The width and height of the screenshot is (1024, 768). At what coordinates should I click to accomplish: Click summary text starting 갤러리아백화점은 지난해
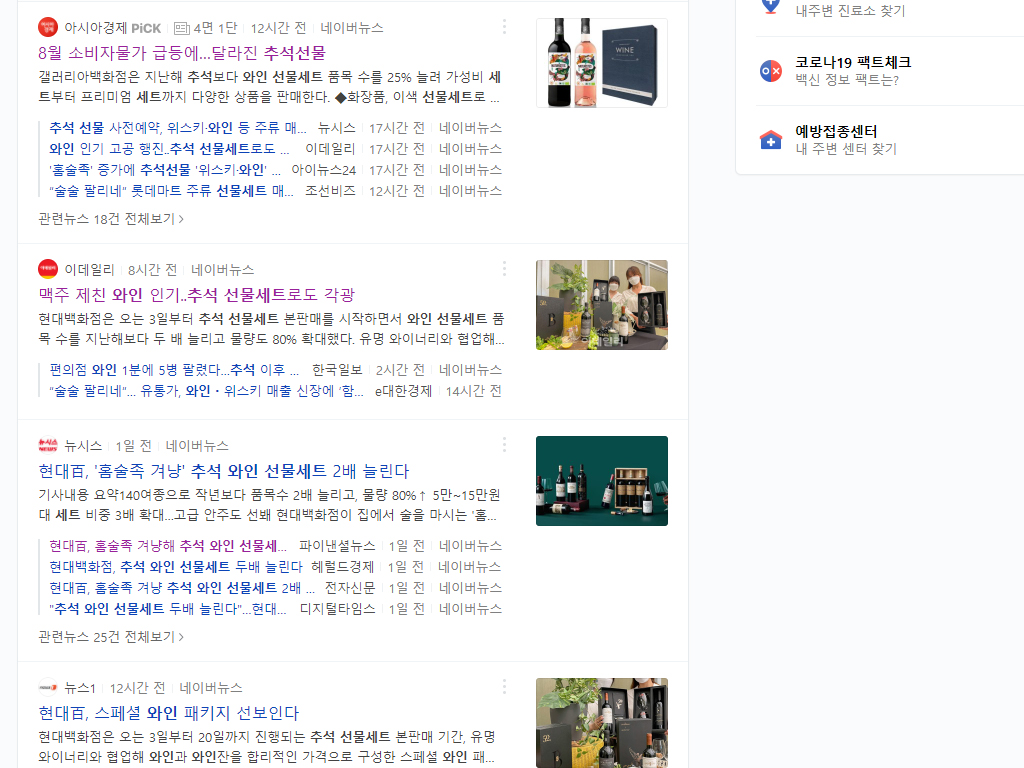click(270, 87)
